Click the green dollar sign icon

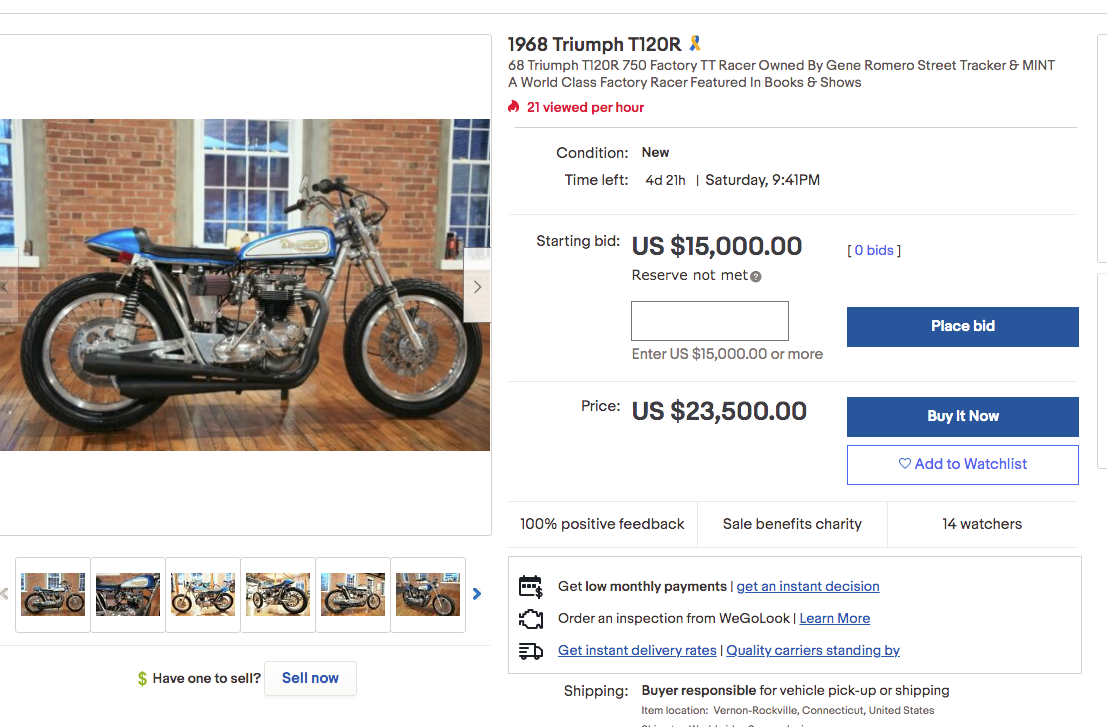[x=142, y=679]
